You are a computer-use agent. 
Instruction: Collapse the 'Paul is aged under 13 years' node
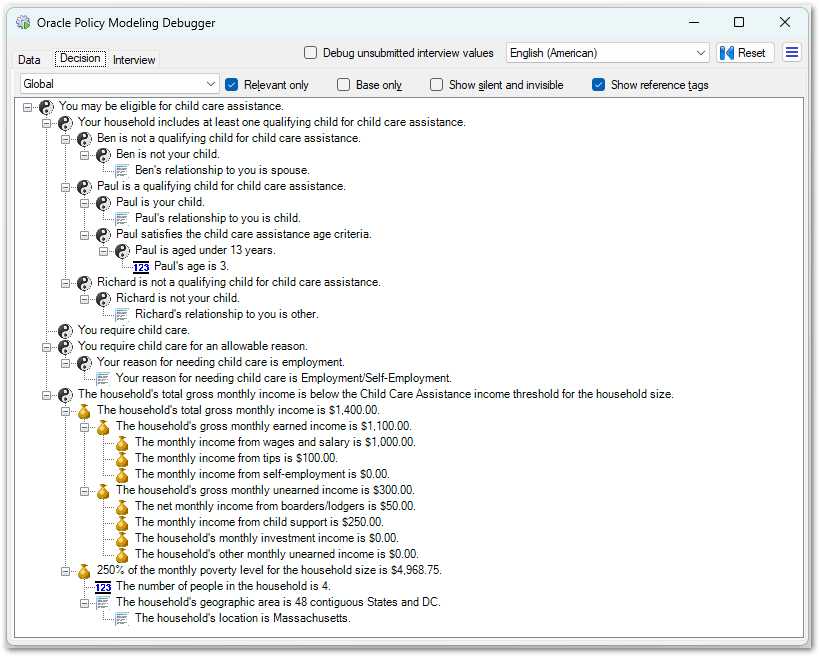click(x=103, y=252)
